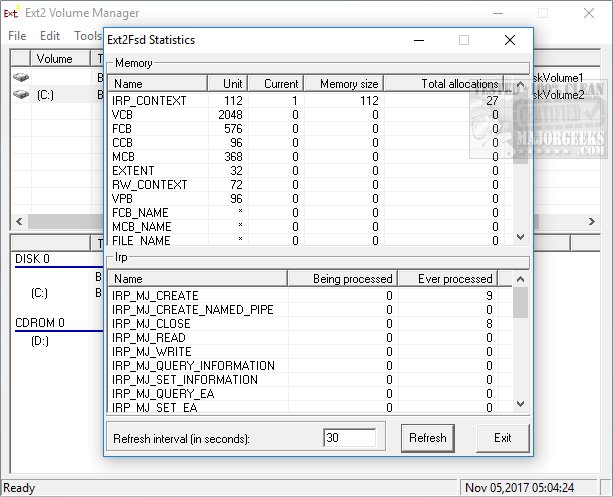The width and height of the screenshot is (613, 497).
Task: Click the Ext2 Volume Manager app icon
Action: click(x=11, y=13)
